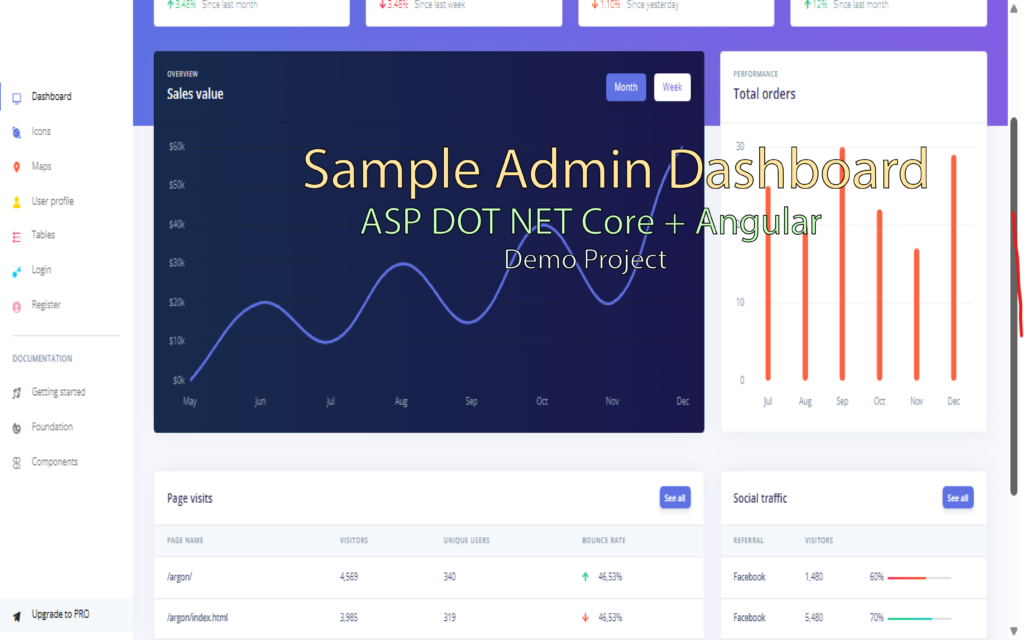The width and height of the screenshot is (1024, 640).
Task: Open the Dashboard menu item
Action: (x=52, y=97)
